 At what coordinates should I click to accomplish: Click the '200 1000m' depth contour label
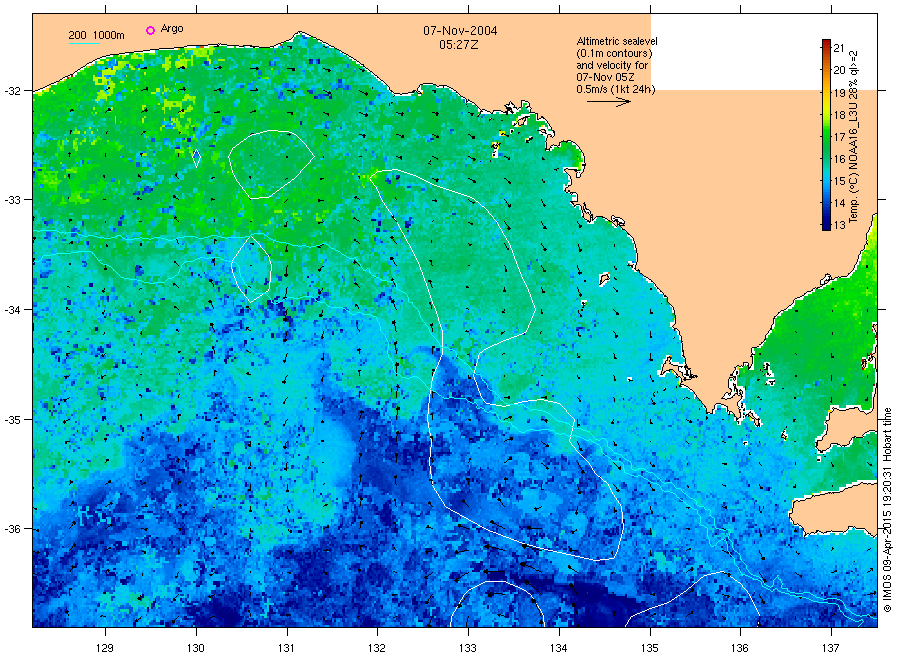tap(96, 35)
